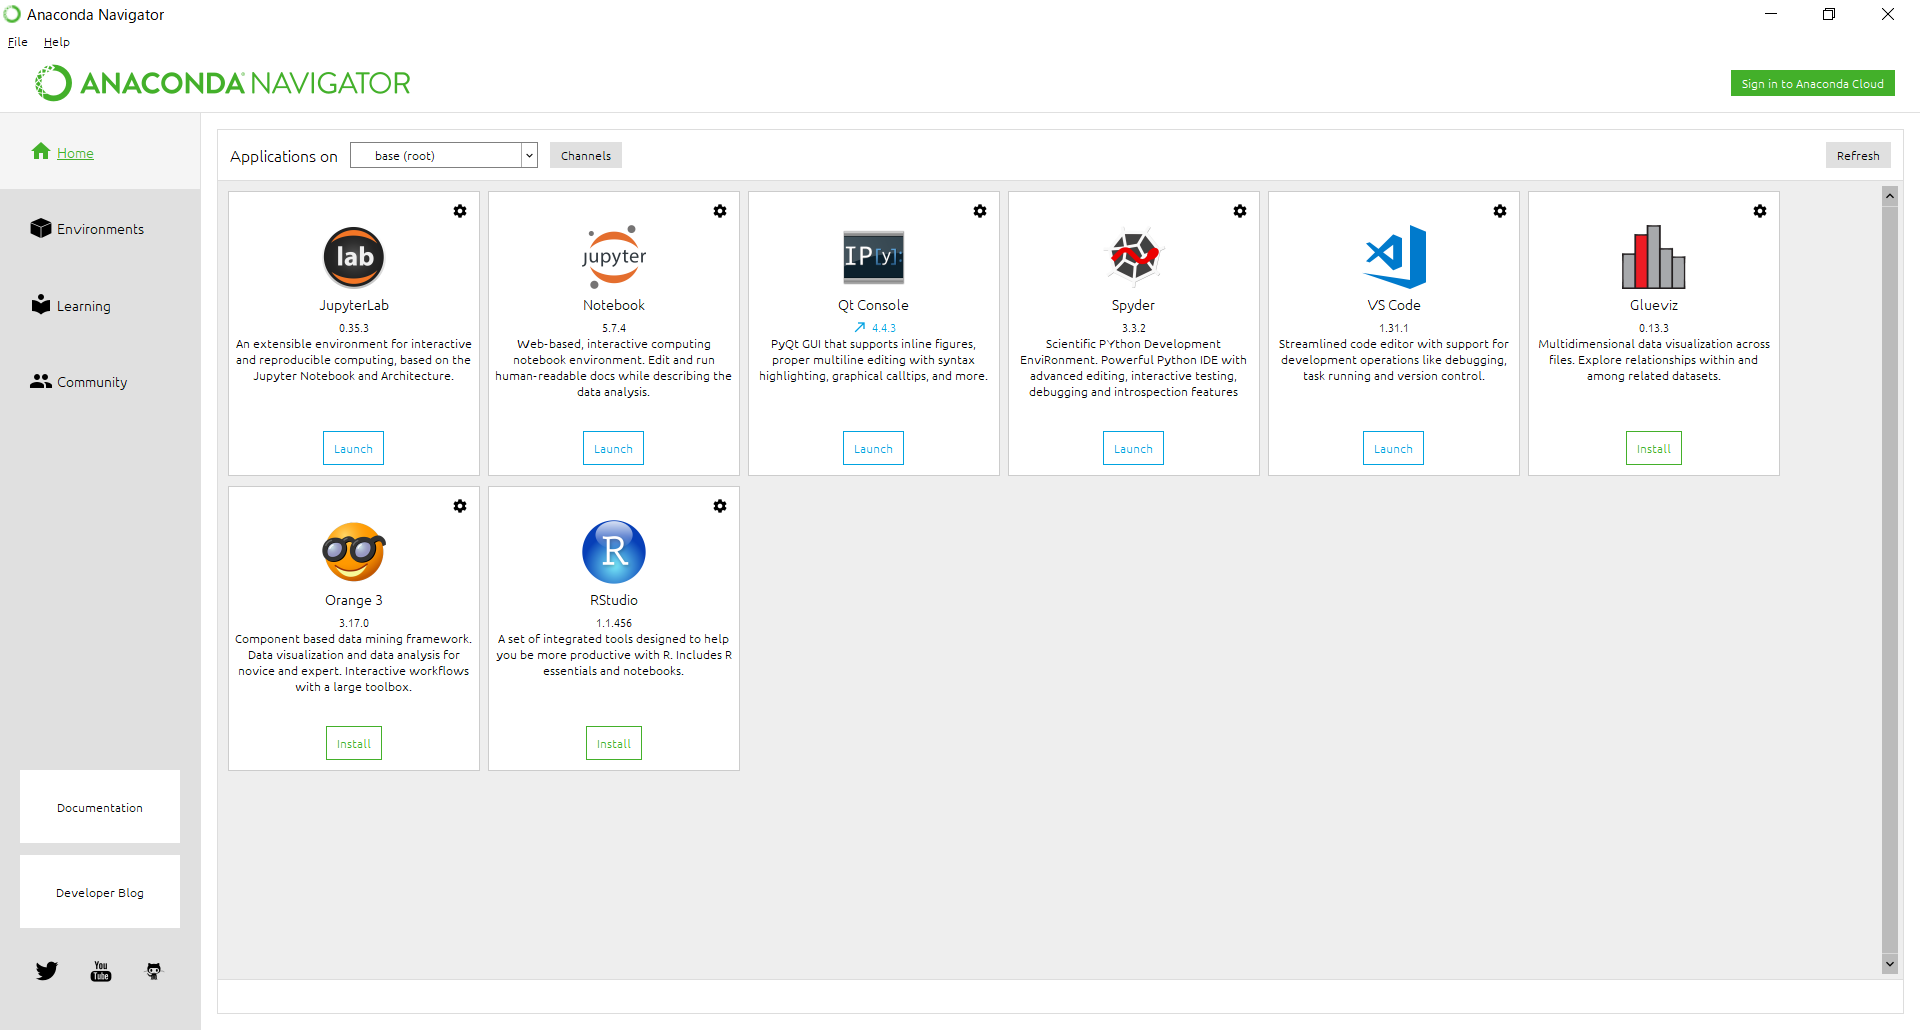Screen dimensions: 1920x1030
Task: Switch to Learning tab
Action: pos(71,305)
